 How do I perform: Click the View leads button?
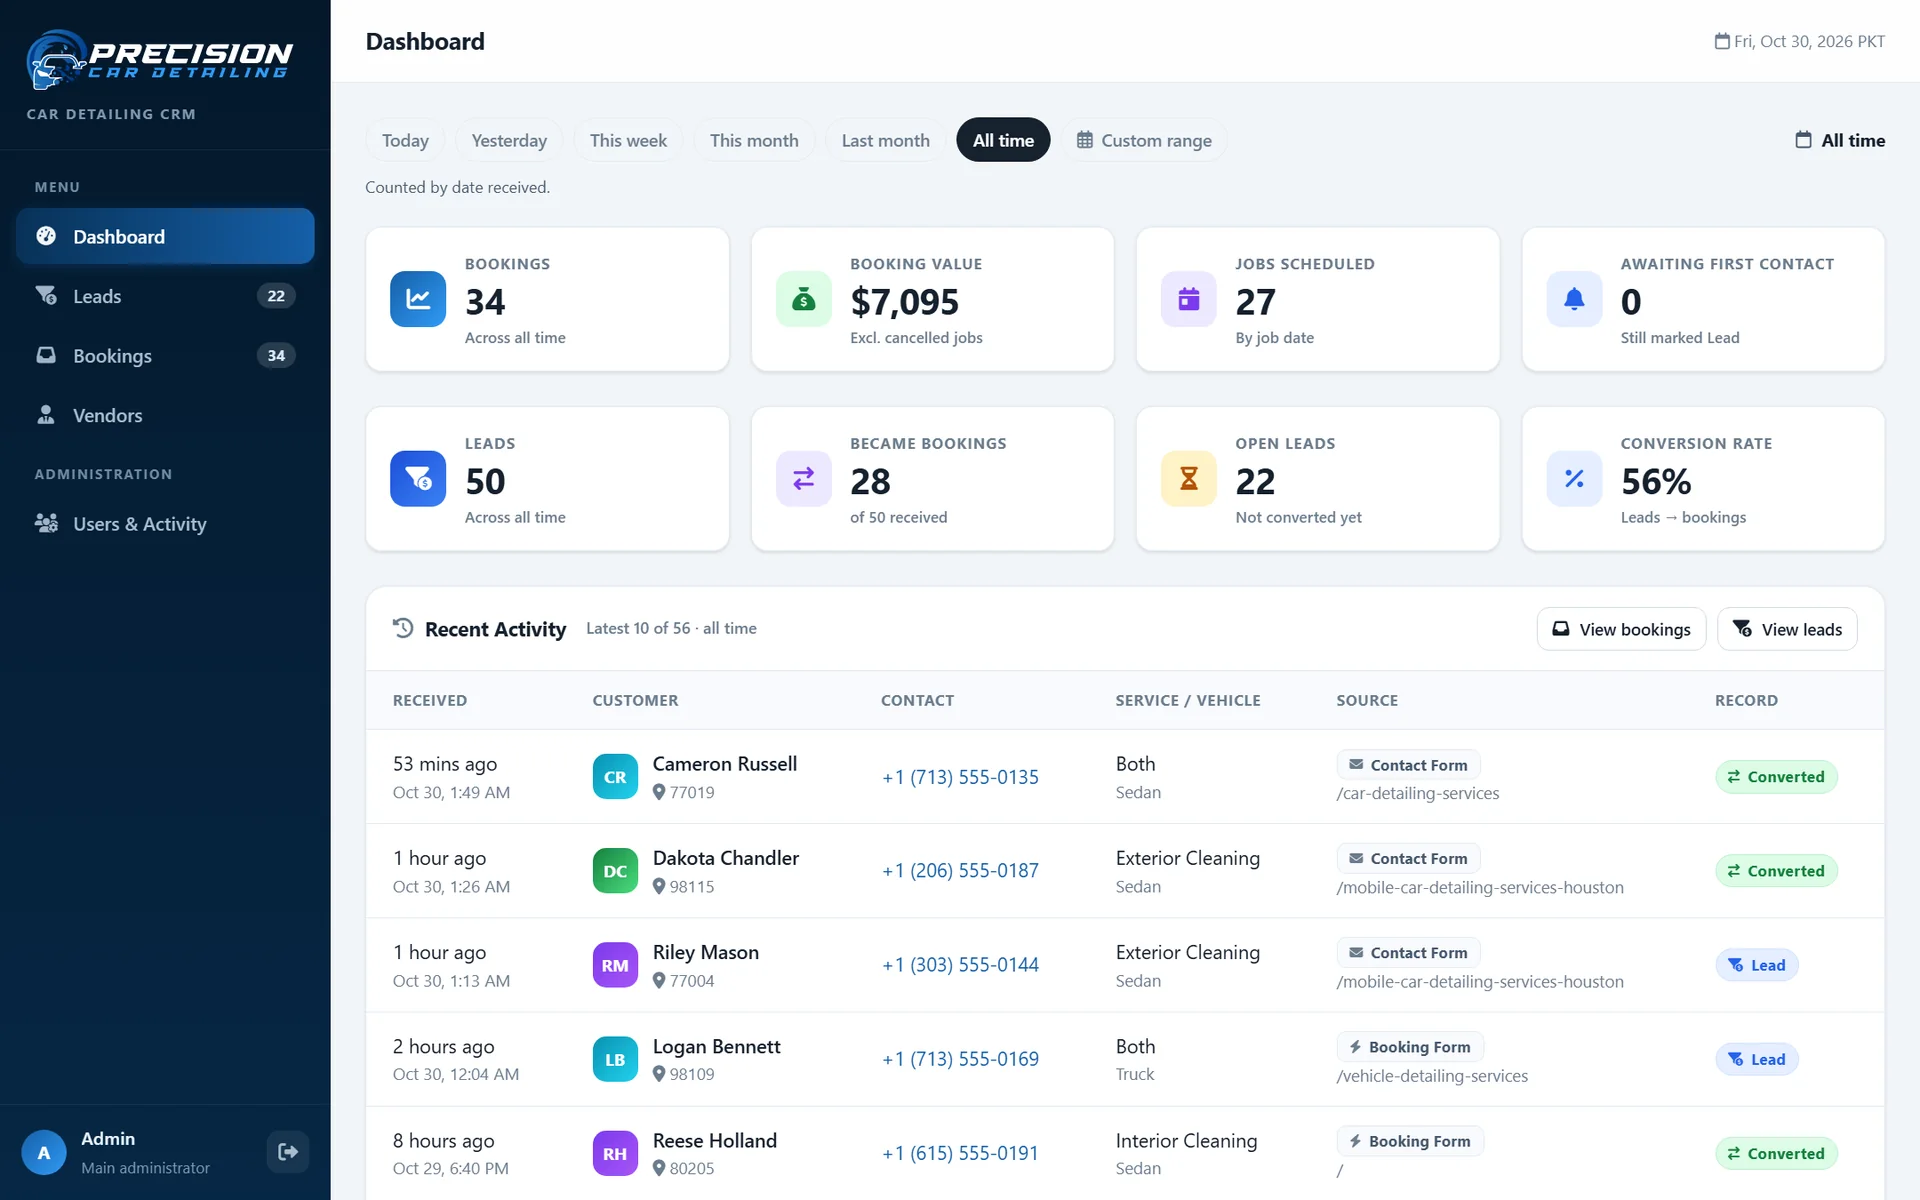click(1787, 629)
